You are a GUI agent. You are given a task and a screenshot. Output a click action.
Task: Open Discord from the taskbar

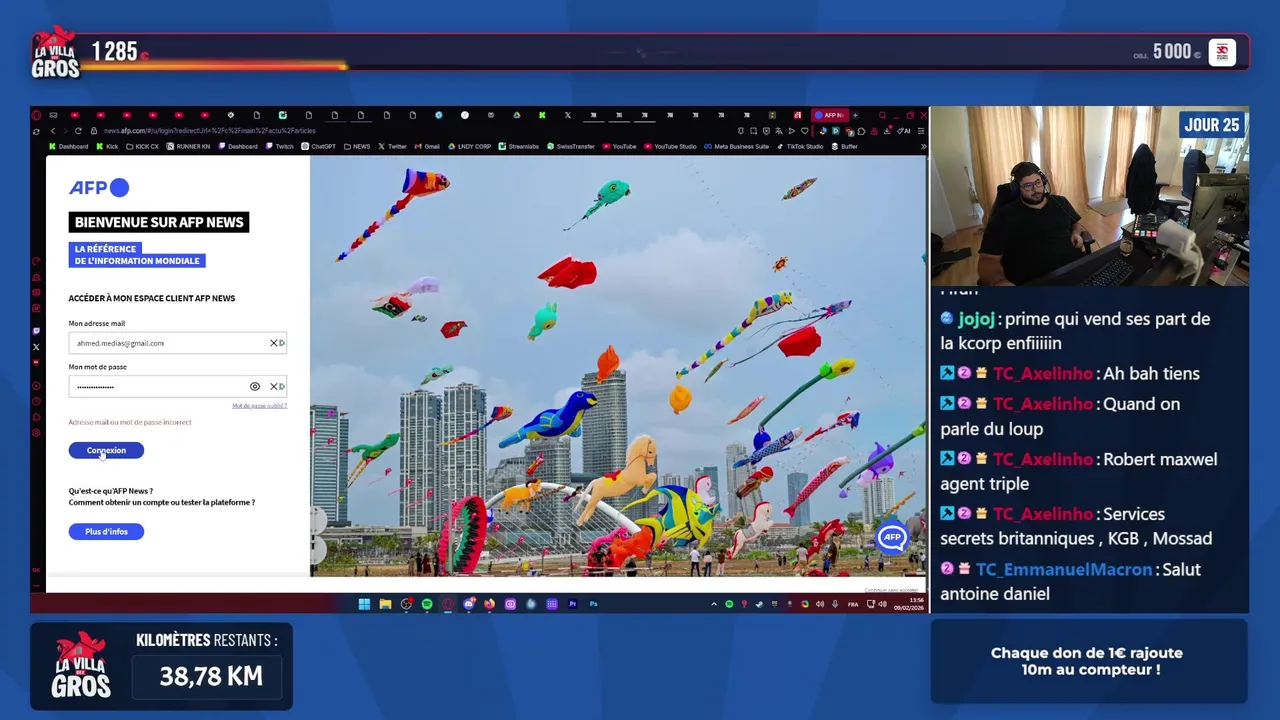pos(469,604)
